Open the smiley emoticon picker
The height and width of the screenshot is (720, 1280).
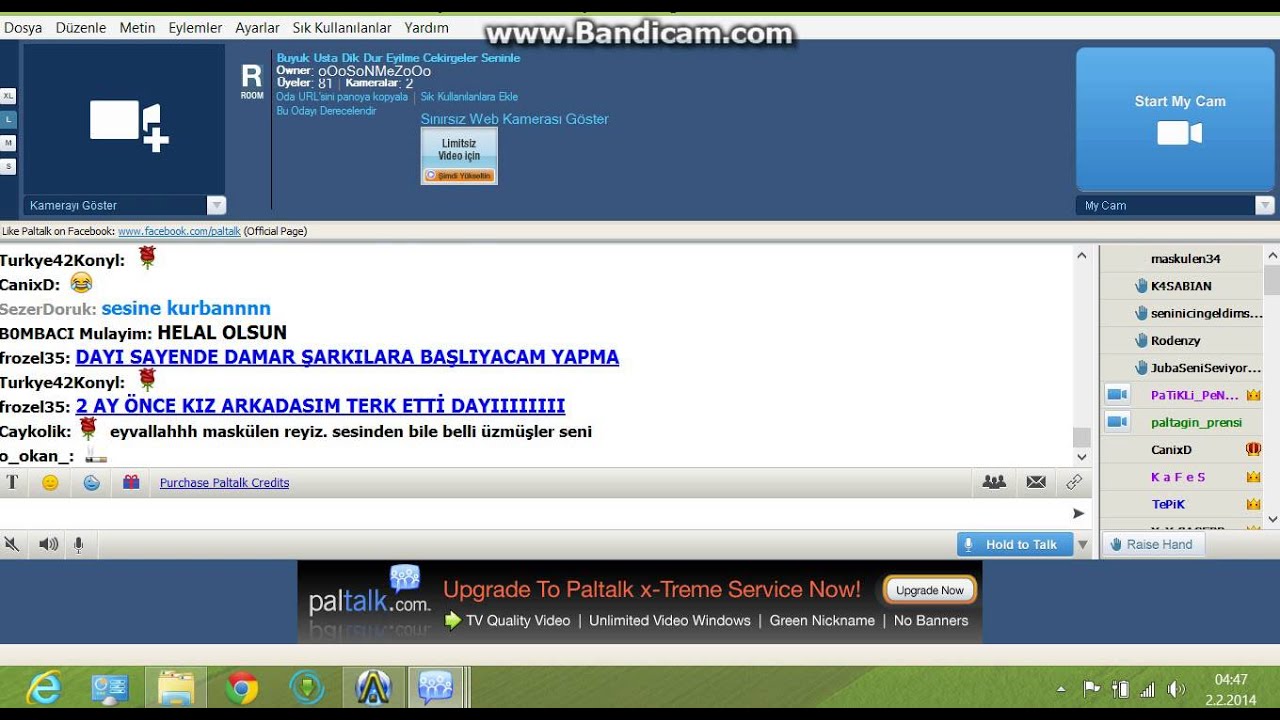click(x=50, y=482)
